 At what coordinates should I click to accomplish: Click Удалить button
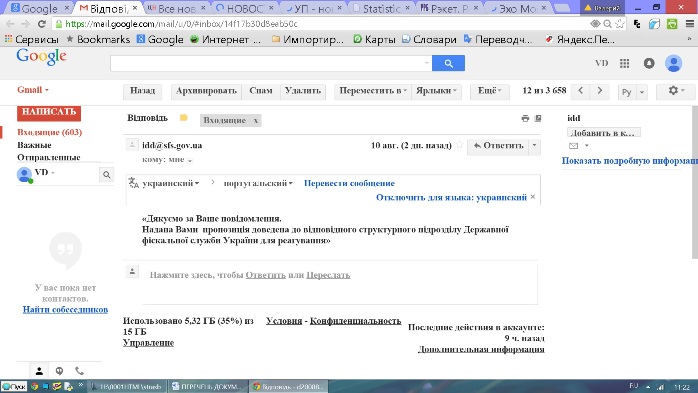tap(303, 91)
